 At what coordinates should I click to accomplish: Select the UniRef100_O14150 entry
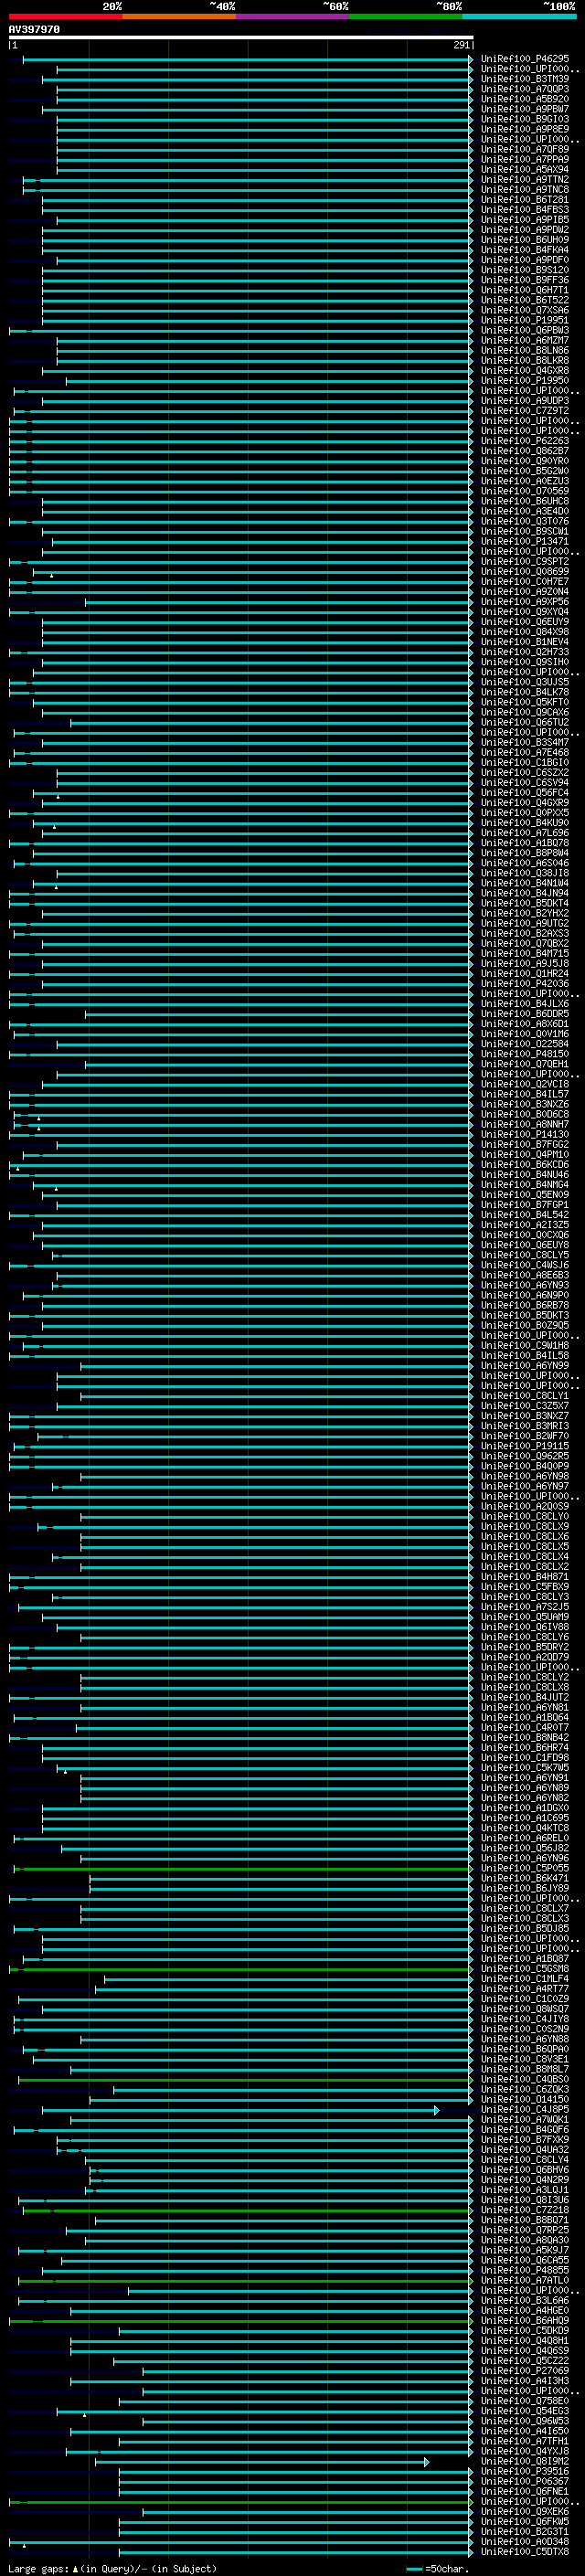[x=524, y=2099]
